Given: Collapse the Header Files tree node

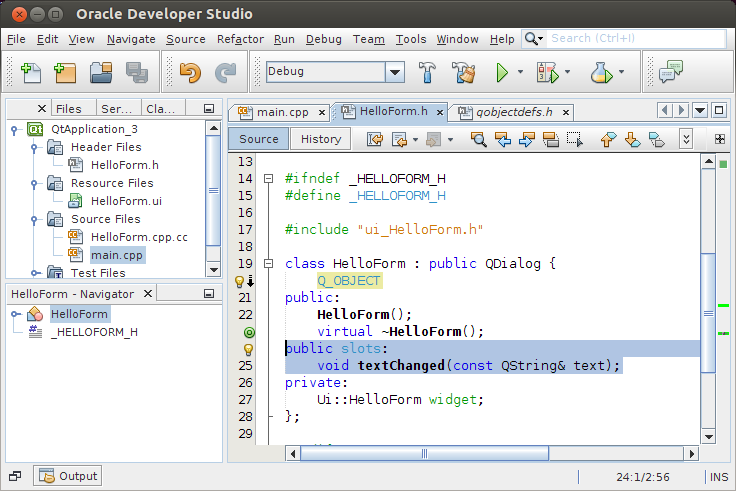Looking at the screenshot, I should point(35,147).
